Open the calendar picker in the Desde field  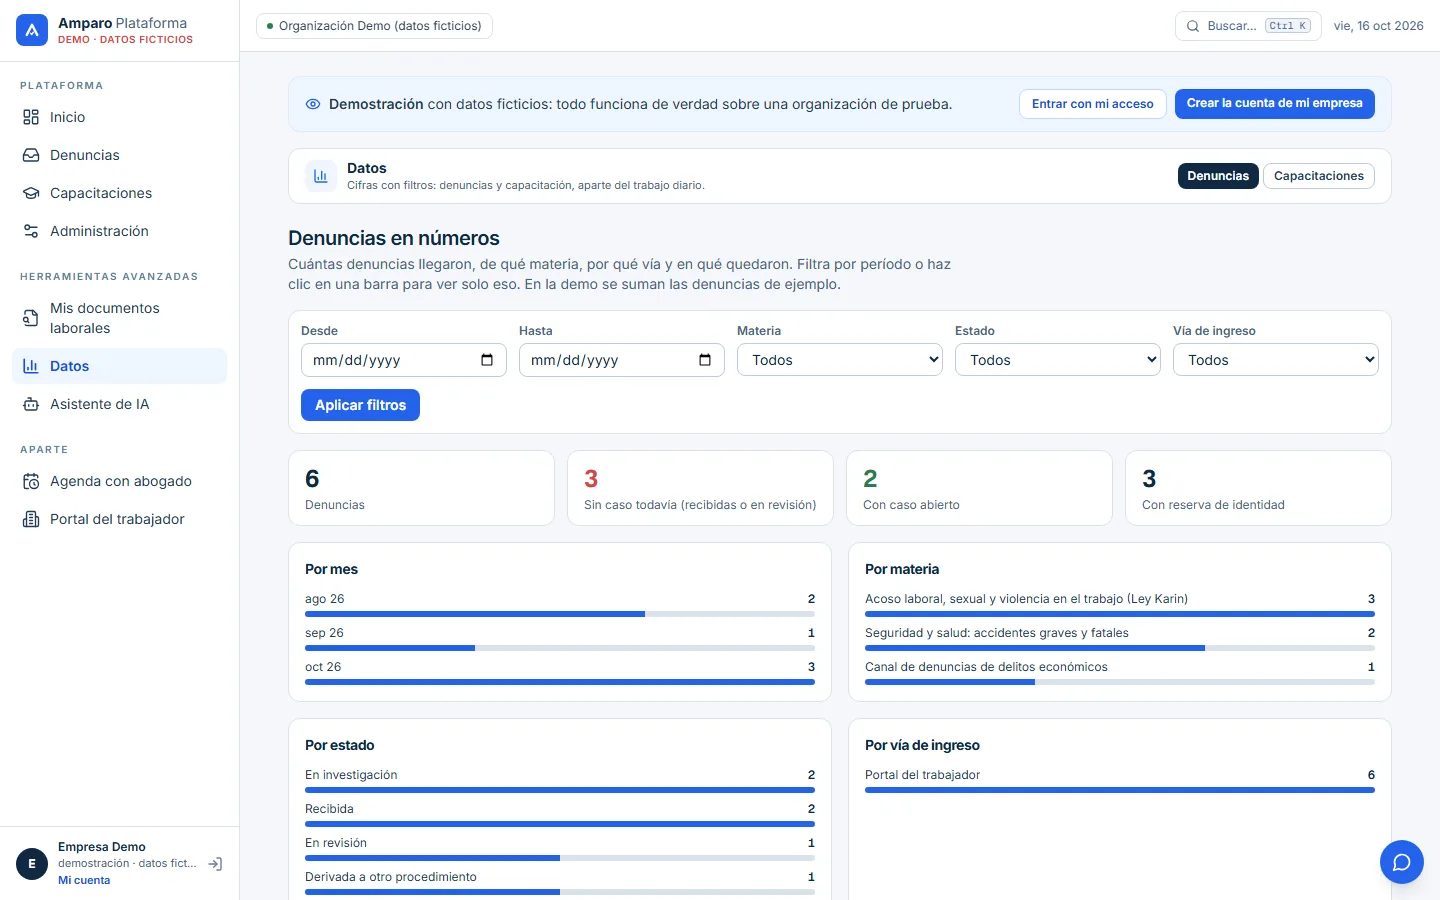click(487, 360)
